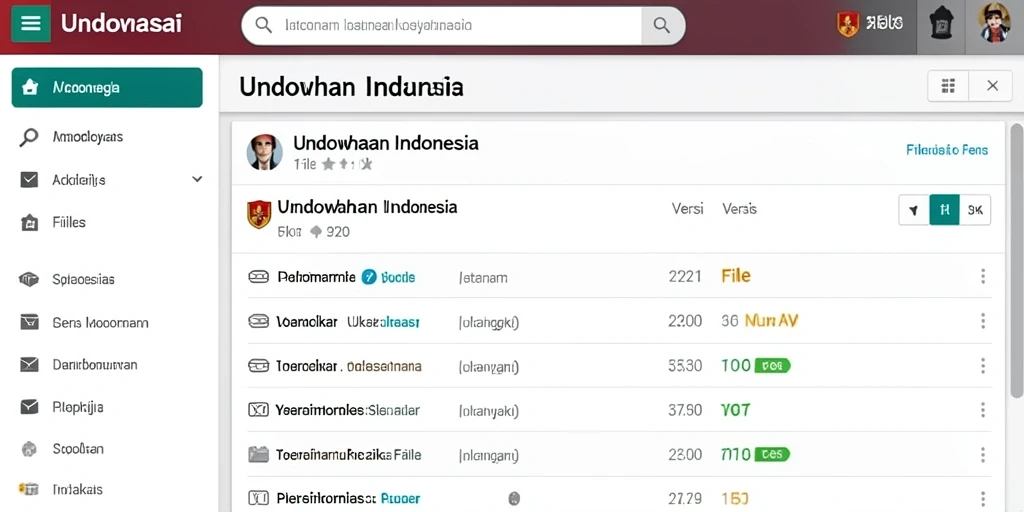This screenshot has height=512, width=1024.
Task: Sort by the Versis column header
Action: (739, 209)
